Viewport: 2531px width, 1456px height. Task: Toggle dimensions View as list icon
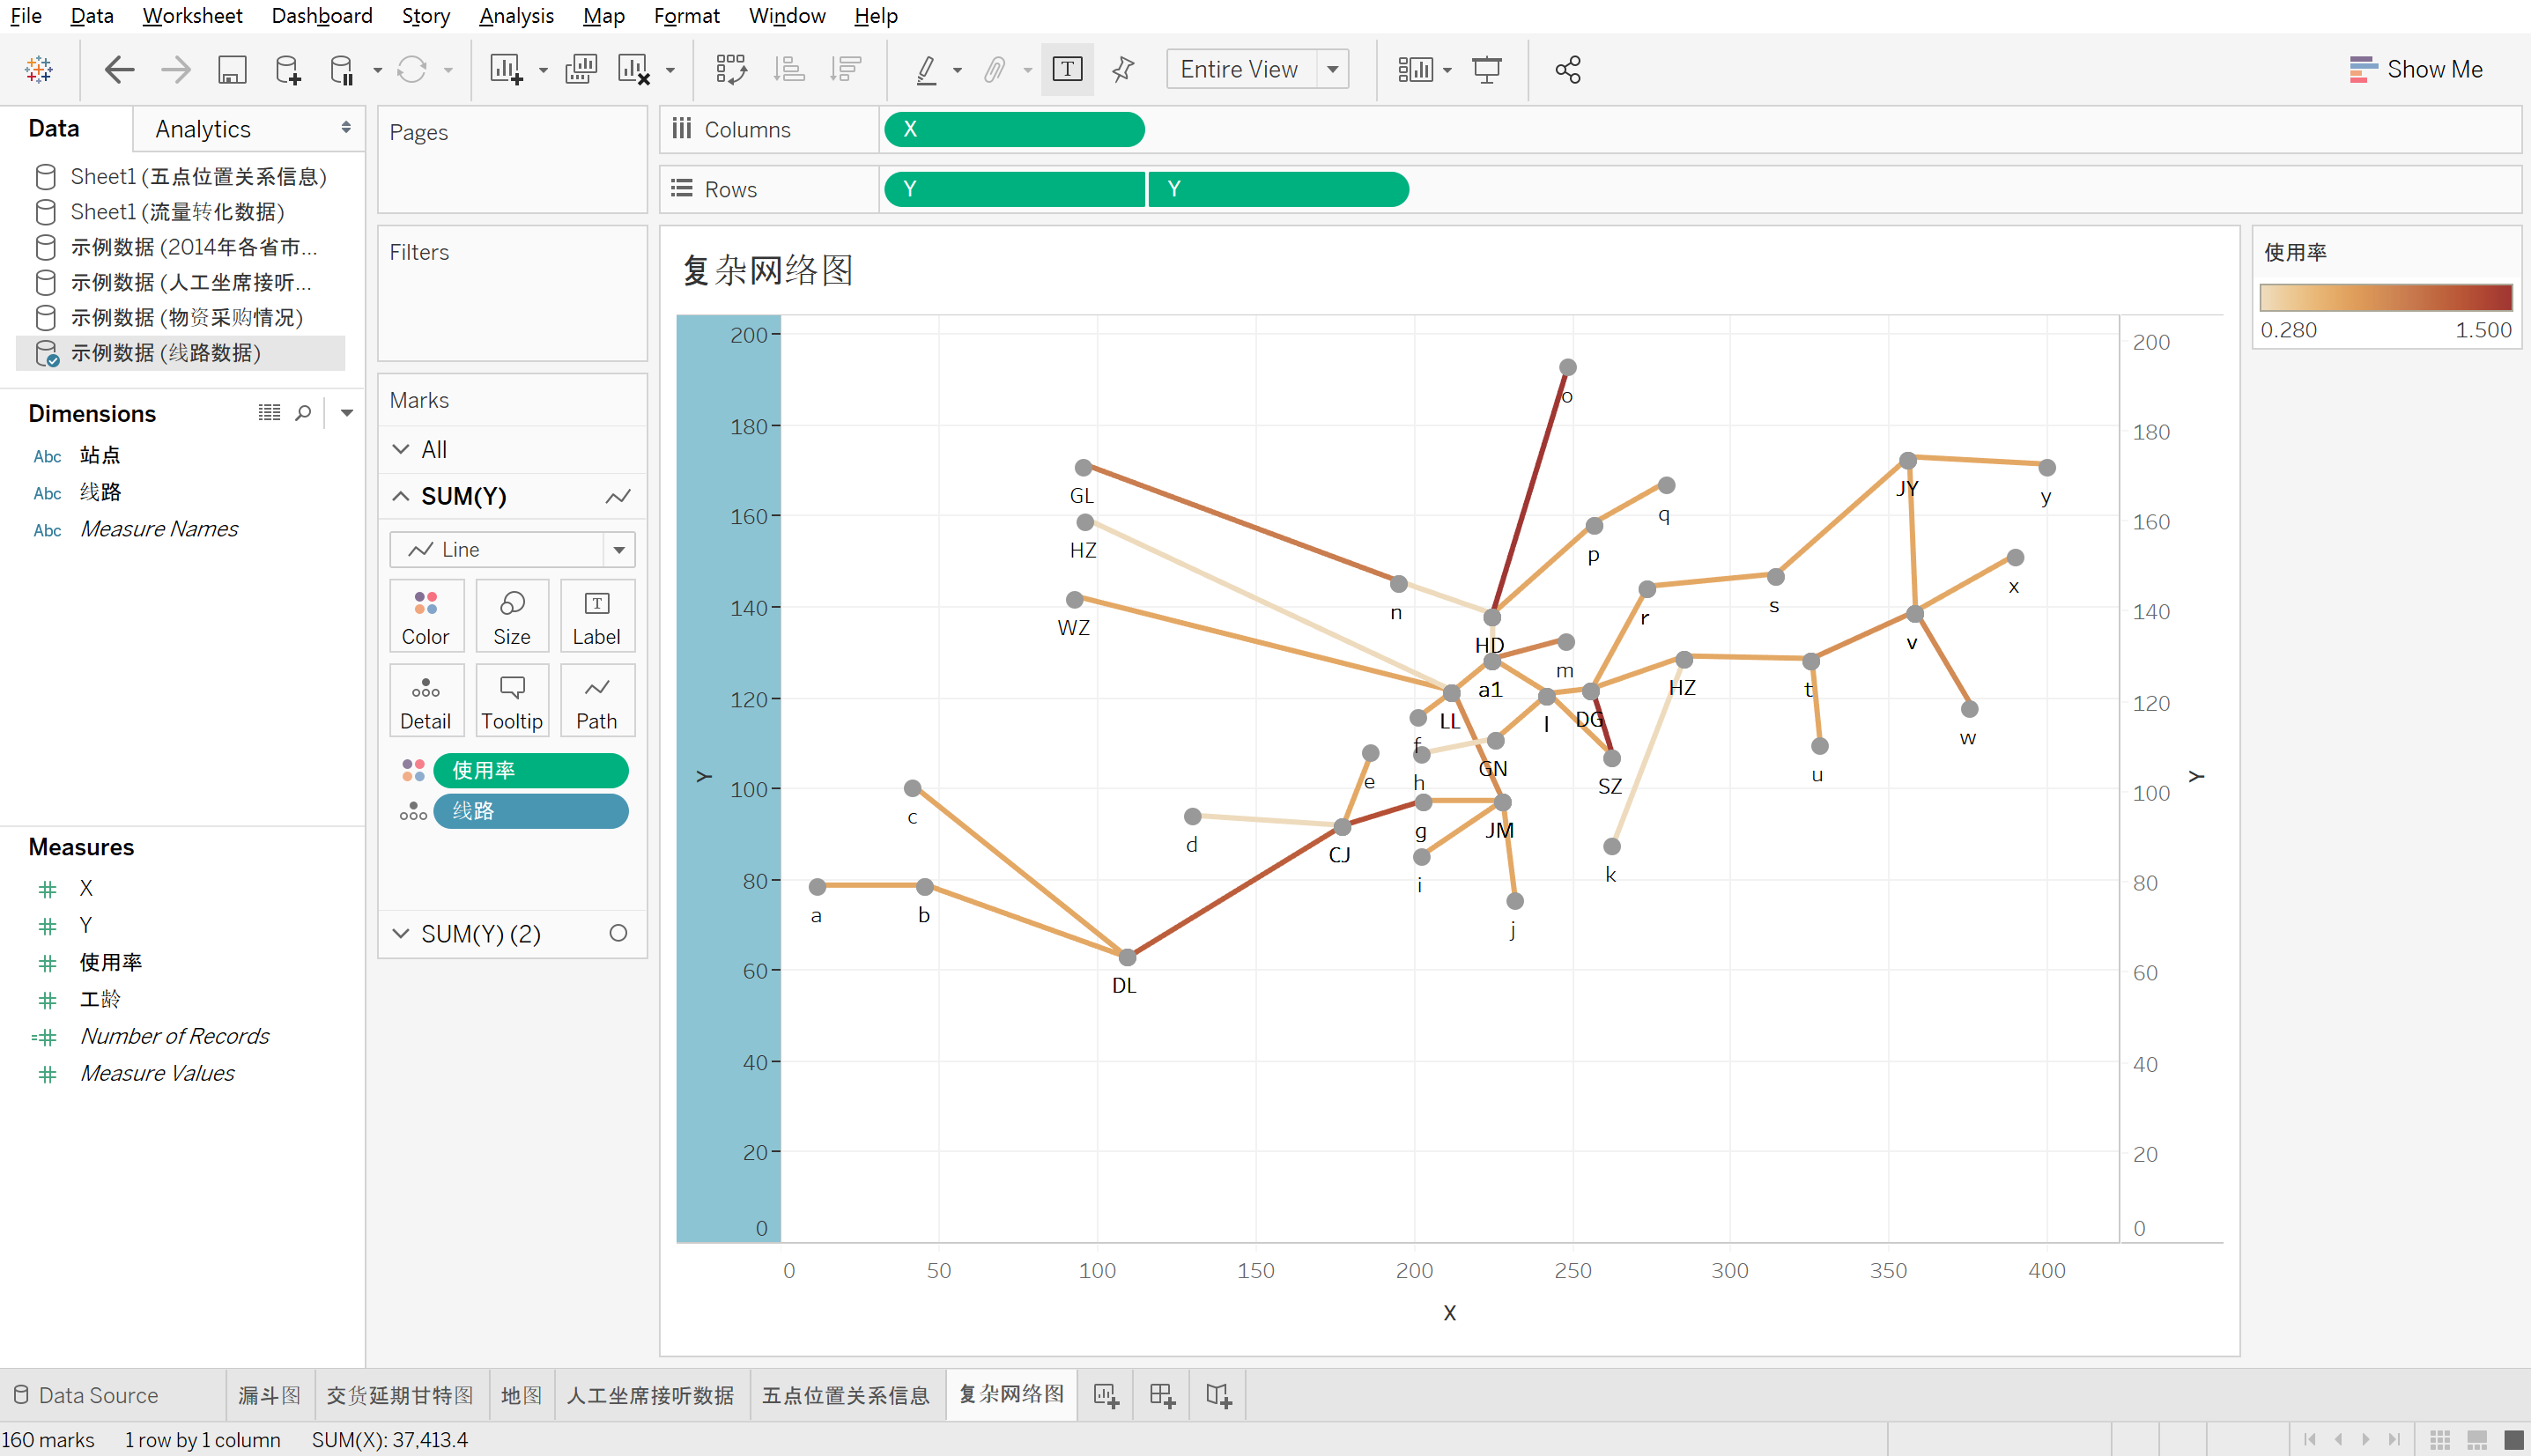coord(269,413)
